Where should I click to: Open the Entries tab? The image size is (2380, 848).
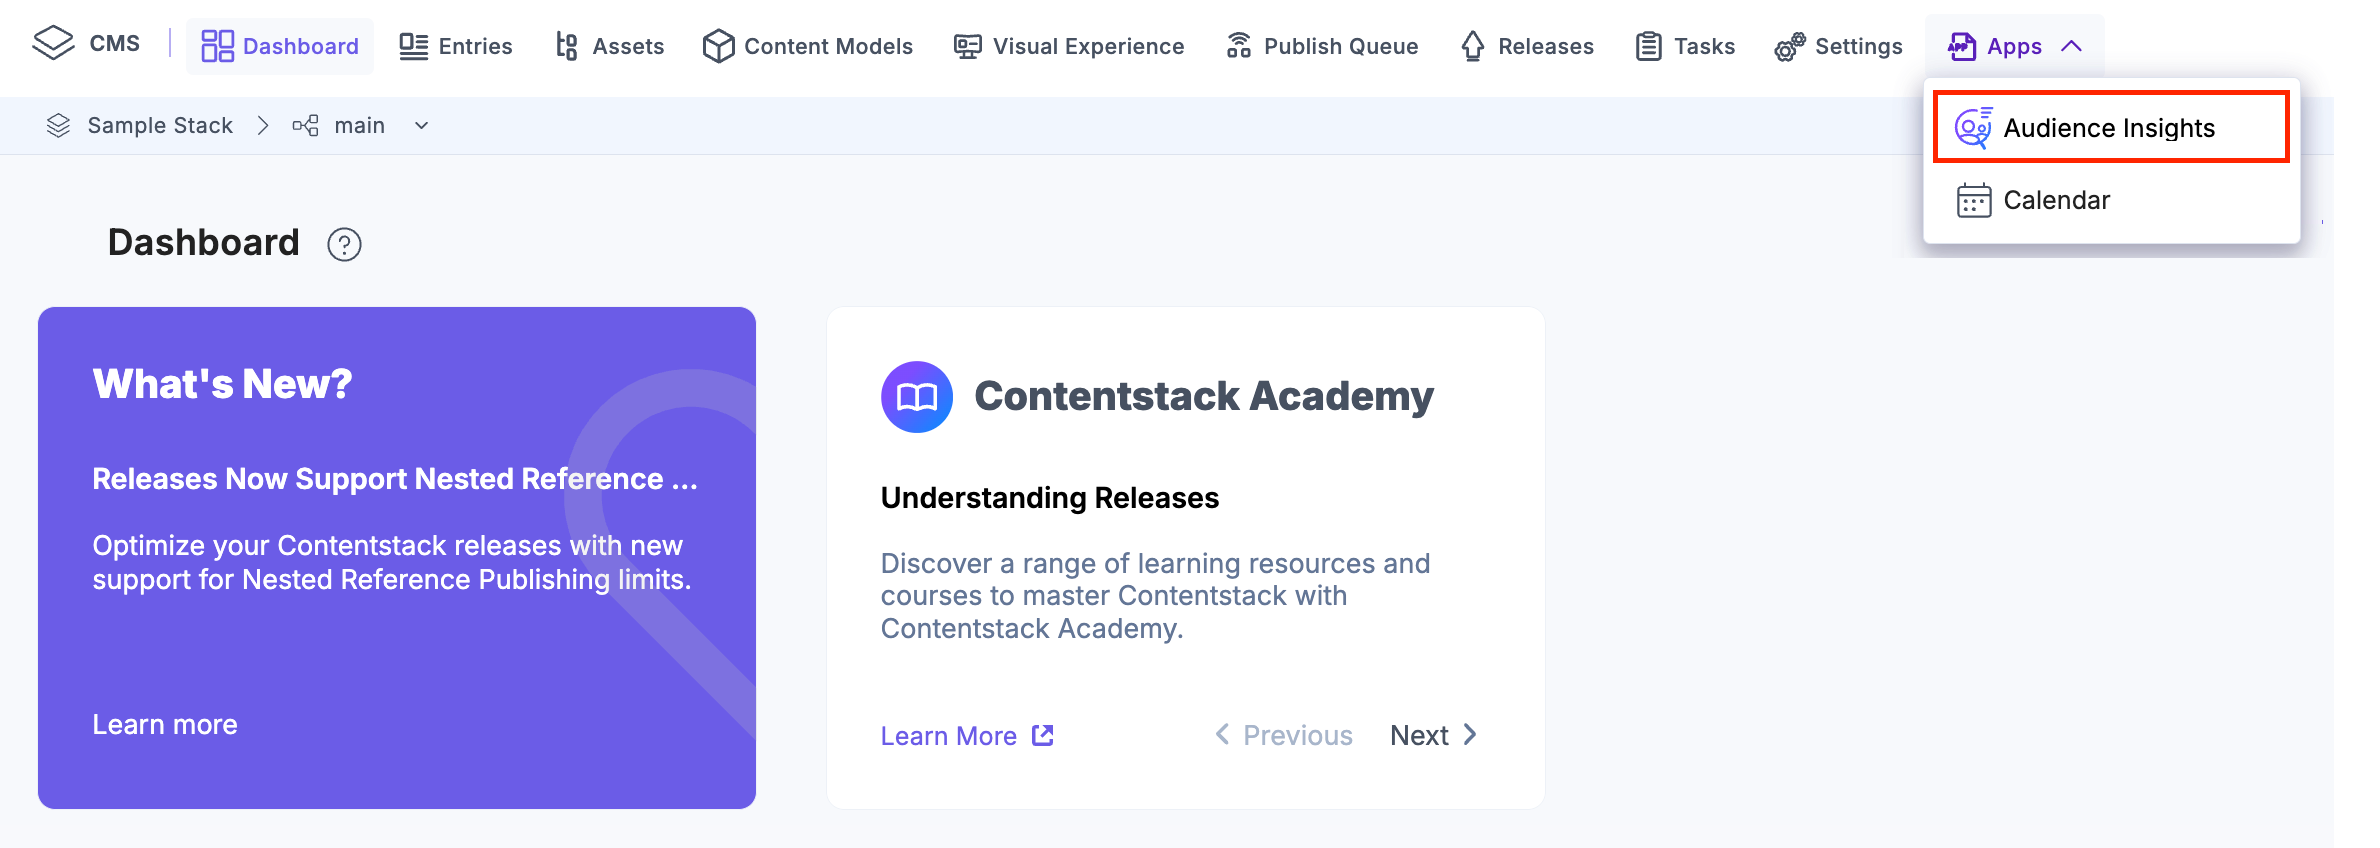(456, 46)
